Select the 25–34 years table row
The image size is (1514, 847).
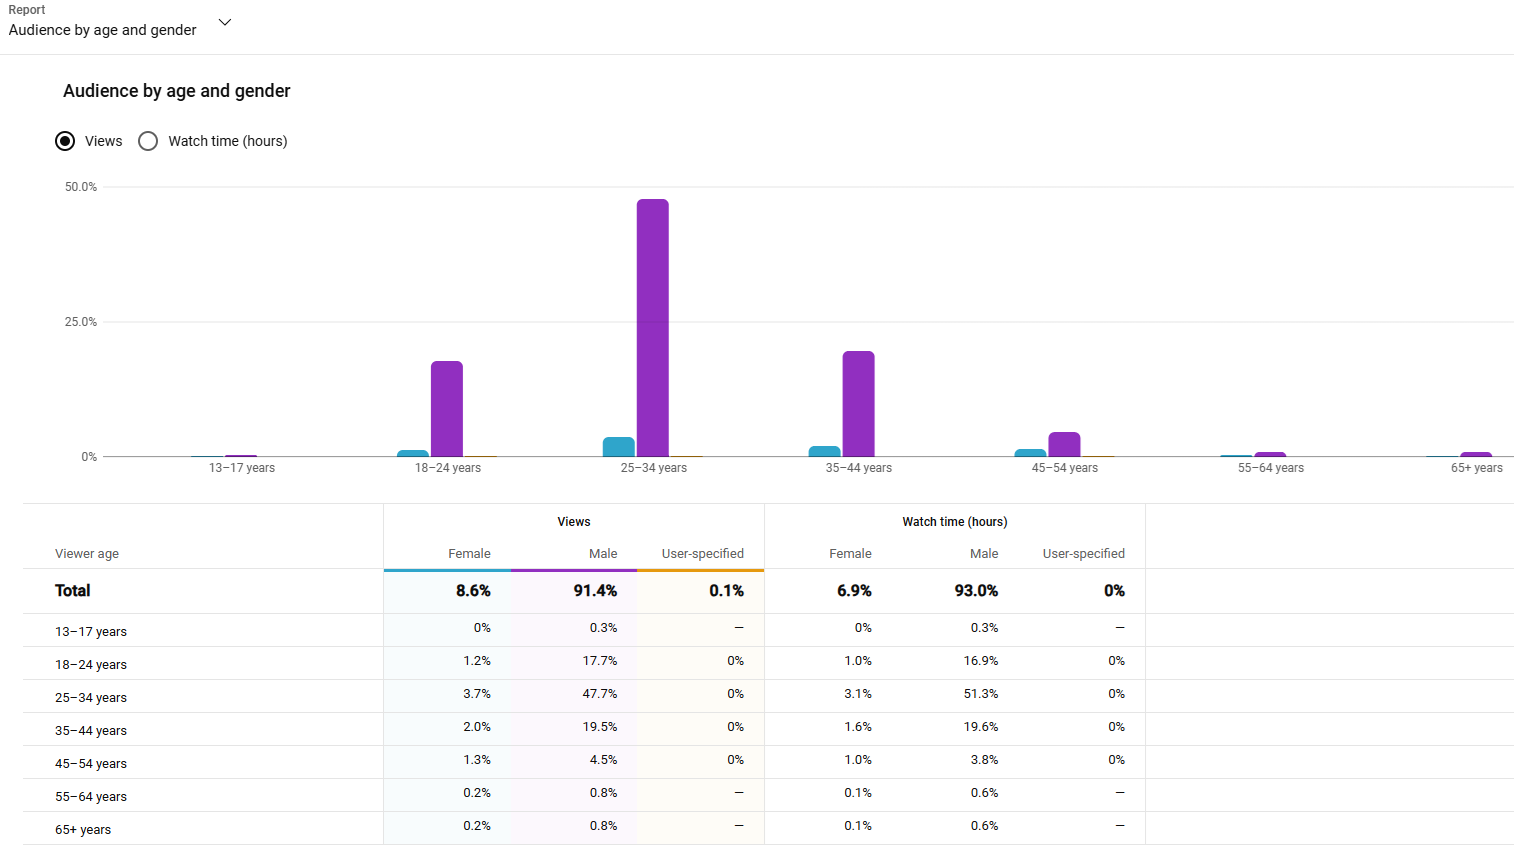(768, 696)
